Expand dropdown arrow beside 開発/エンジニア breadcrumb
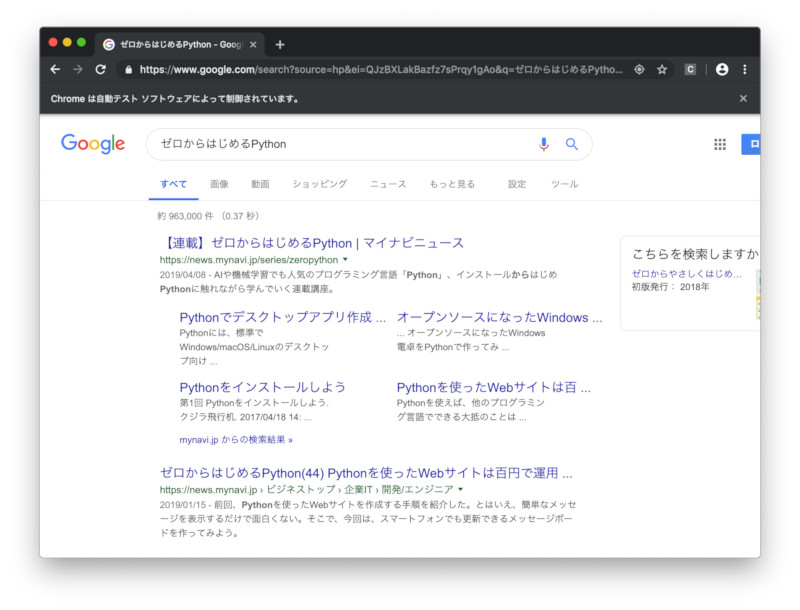This screenshot has width=800, height=610. (x=461, y=489)
